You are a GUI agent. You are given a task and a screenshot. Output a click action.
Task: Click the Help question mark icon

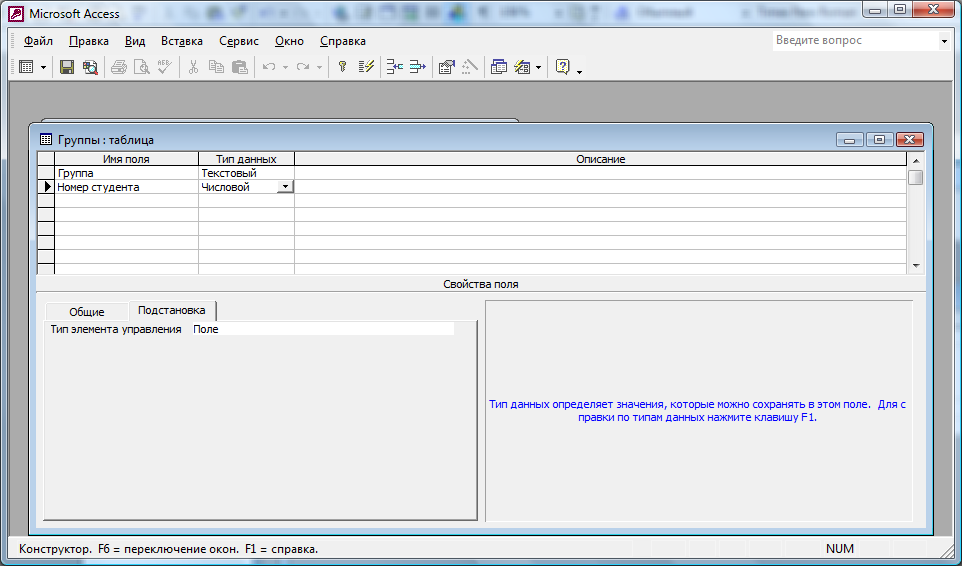pos(563,67)
